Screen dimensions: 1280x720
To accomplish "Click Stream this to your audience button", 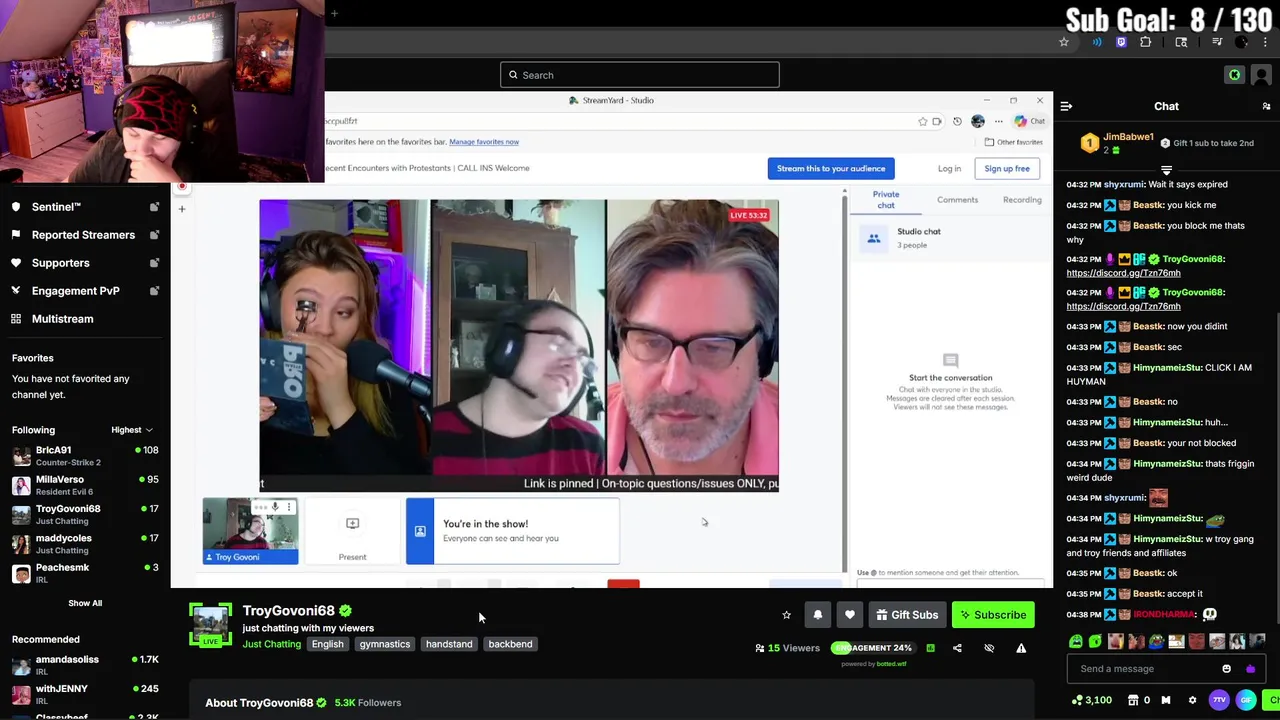I will (831, 168).
